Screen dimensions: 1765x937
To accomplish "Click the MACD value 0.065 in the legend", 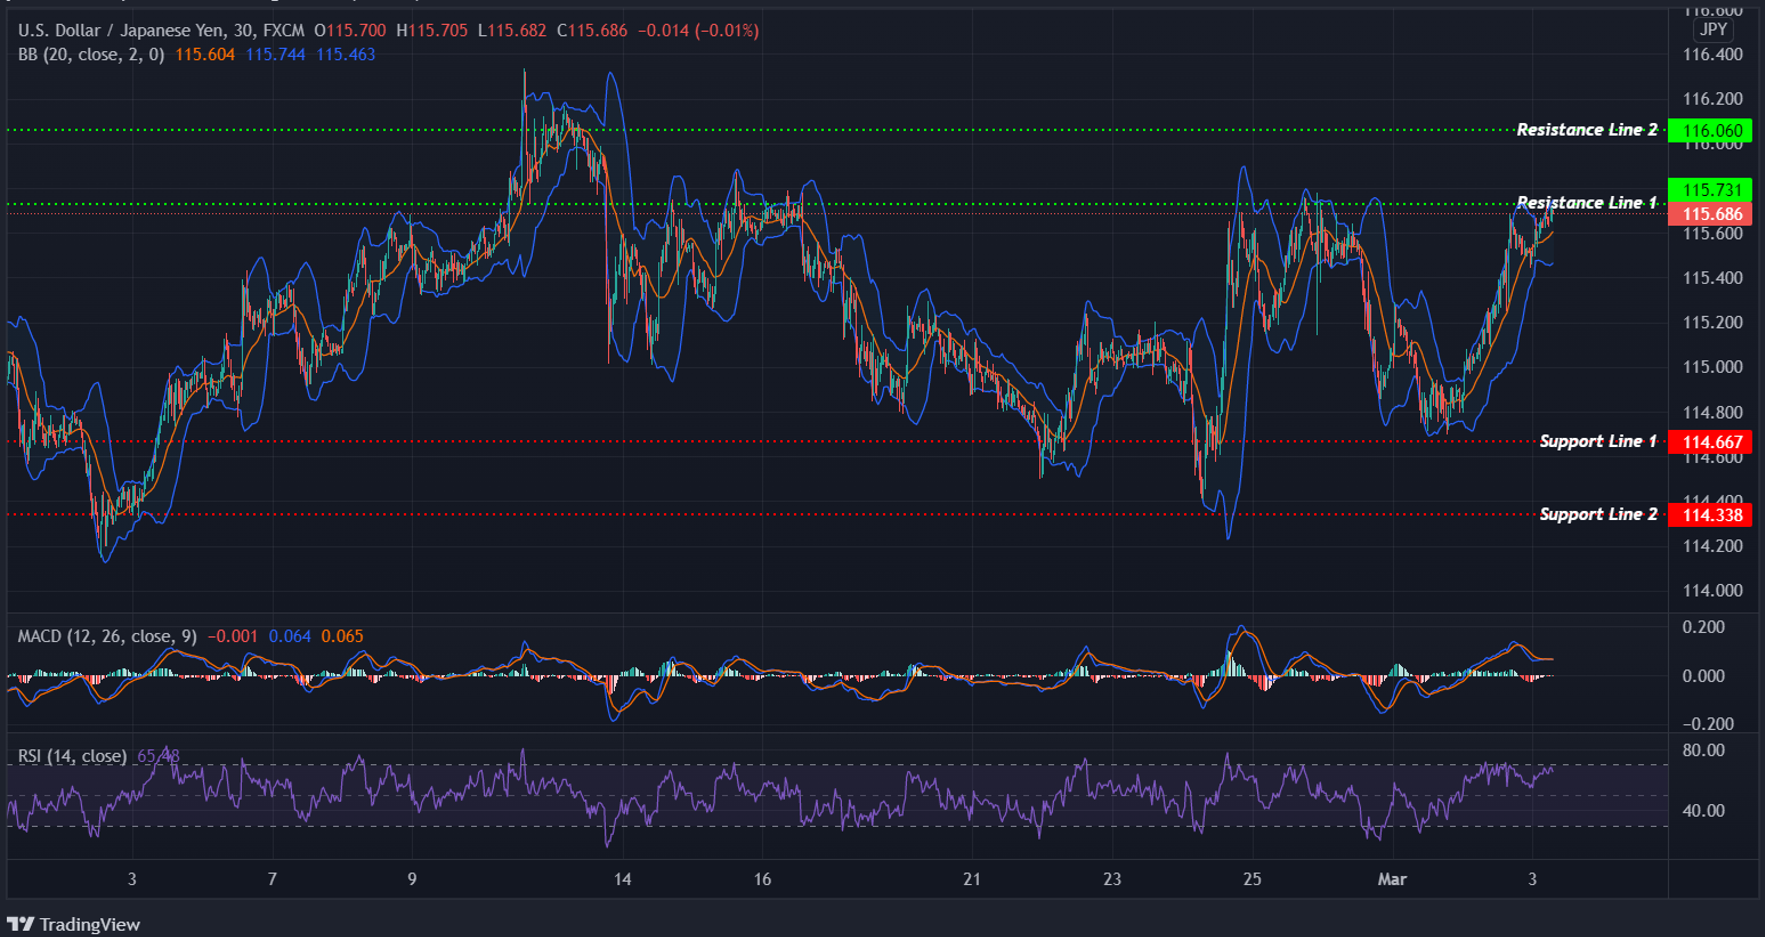I will pyautogui.click(x=343, y=636).
